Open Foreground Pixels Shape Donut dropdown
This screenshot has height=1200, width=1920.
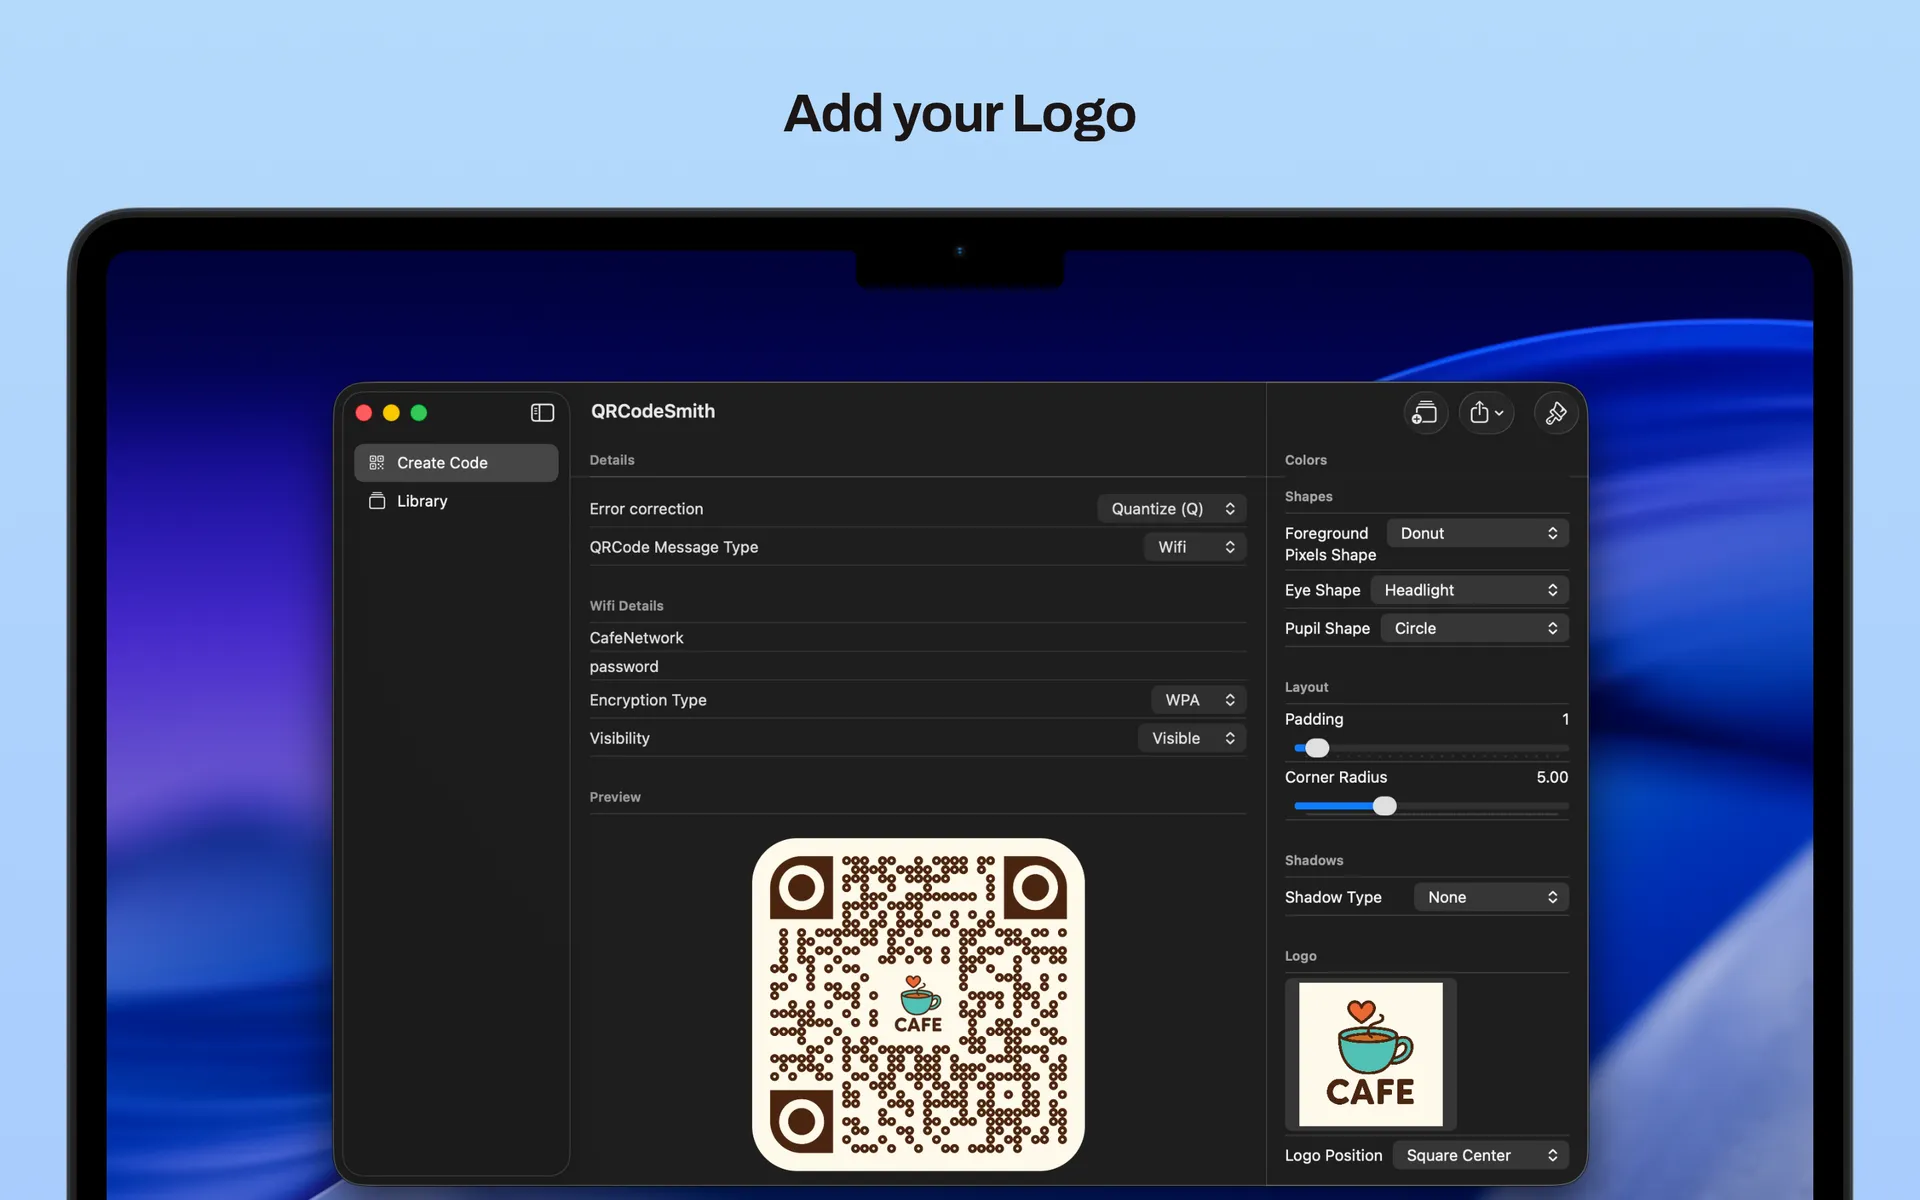tap(1477, 533)
